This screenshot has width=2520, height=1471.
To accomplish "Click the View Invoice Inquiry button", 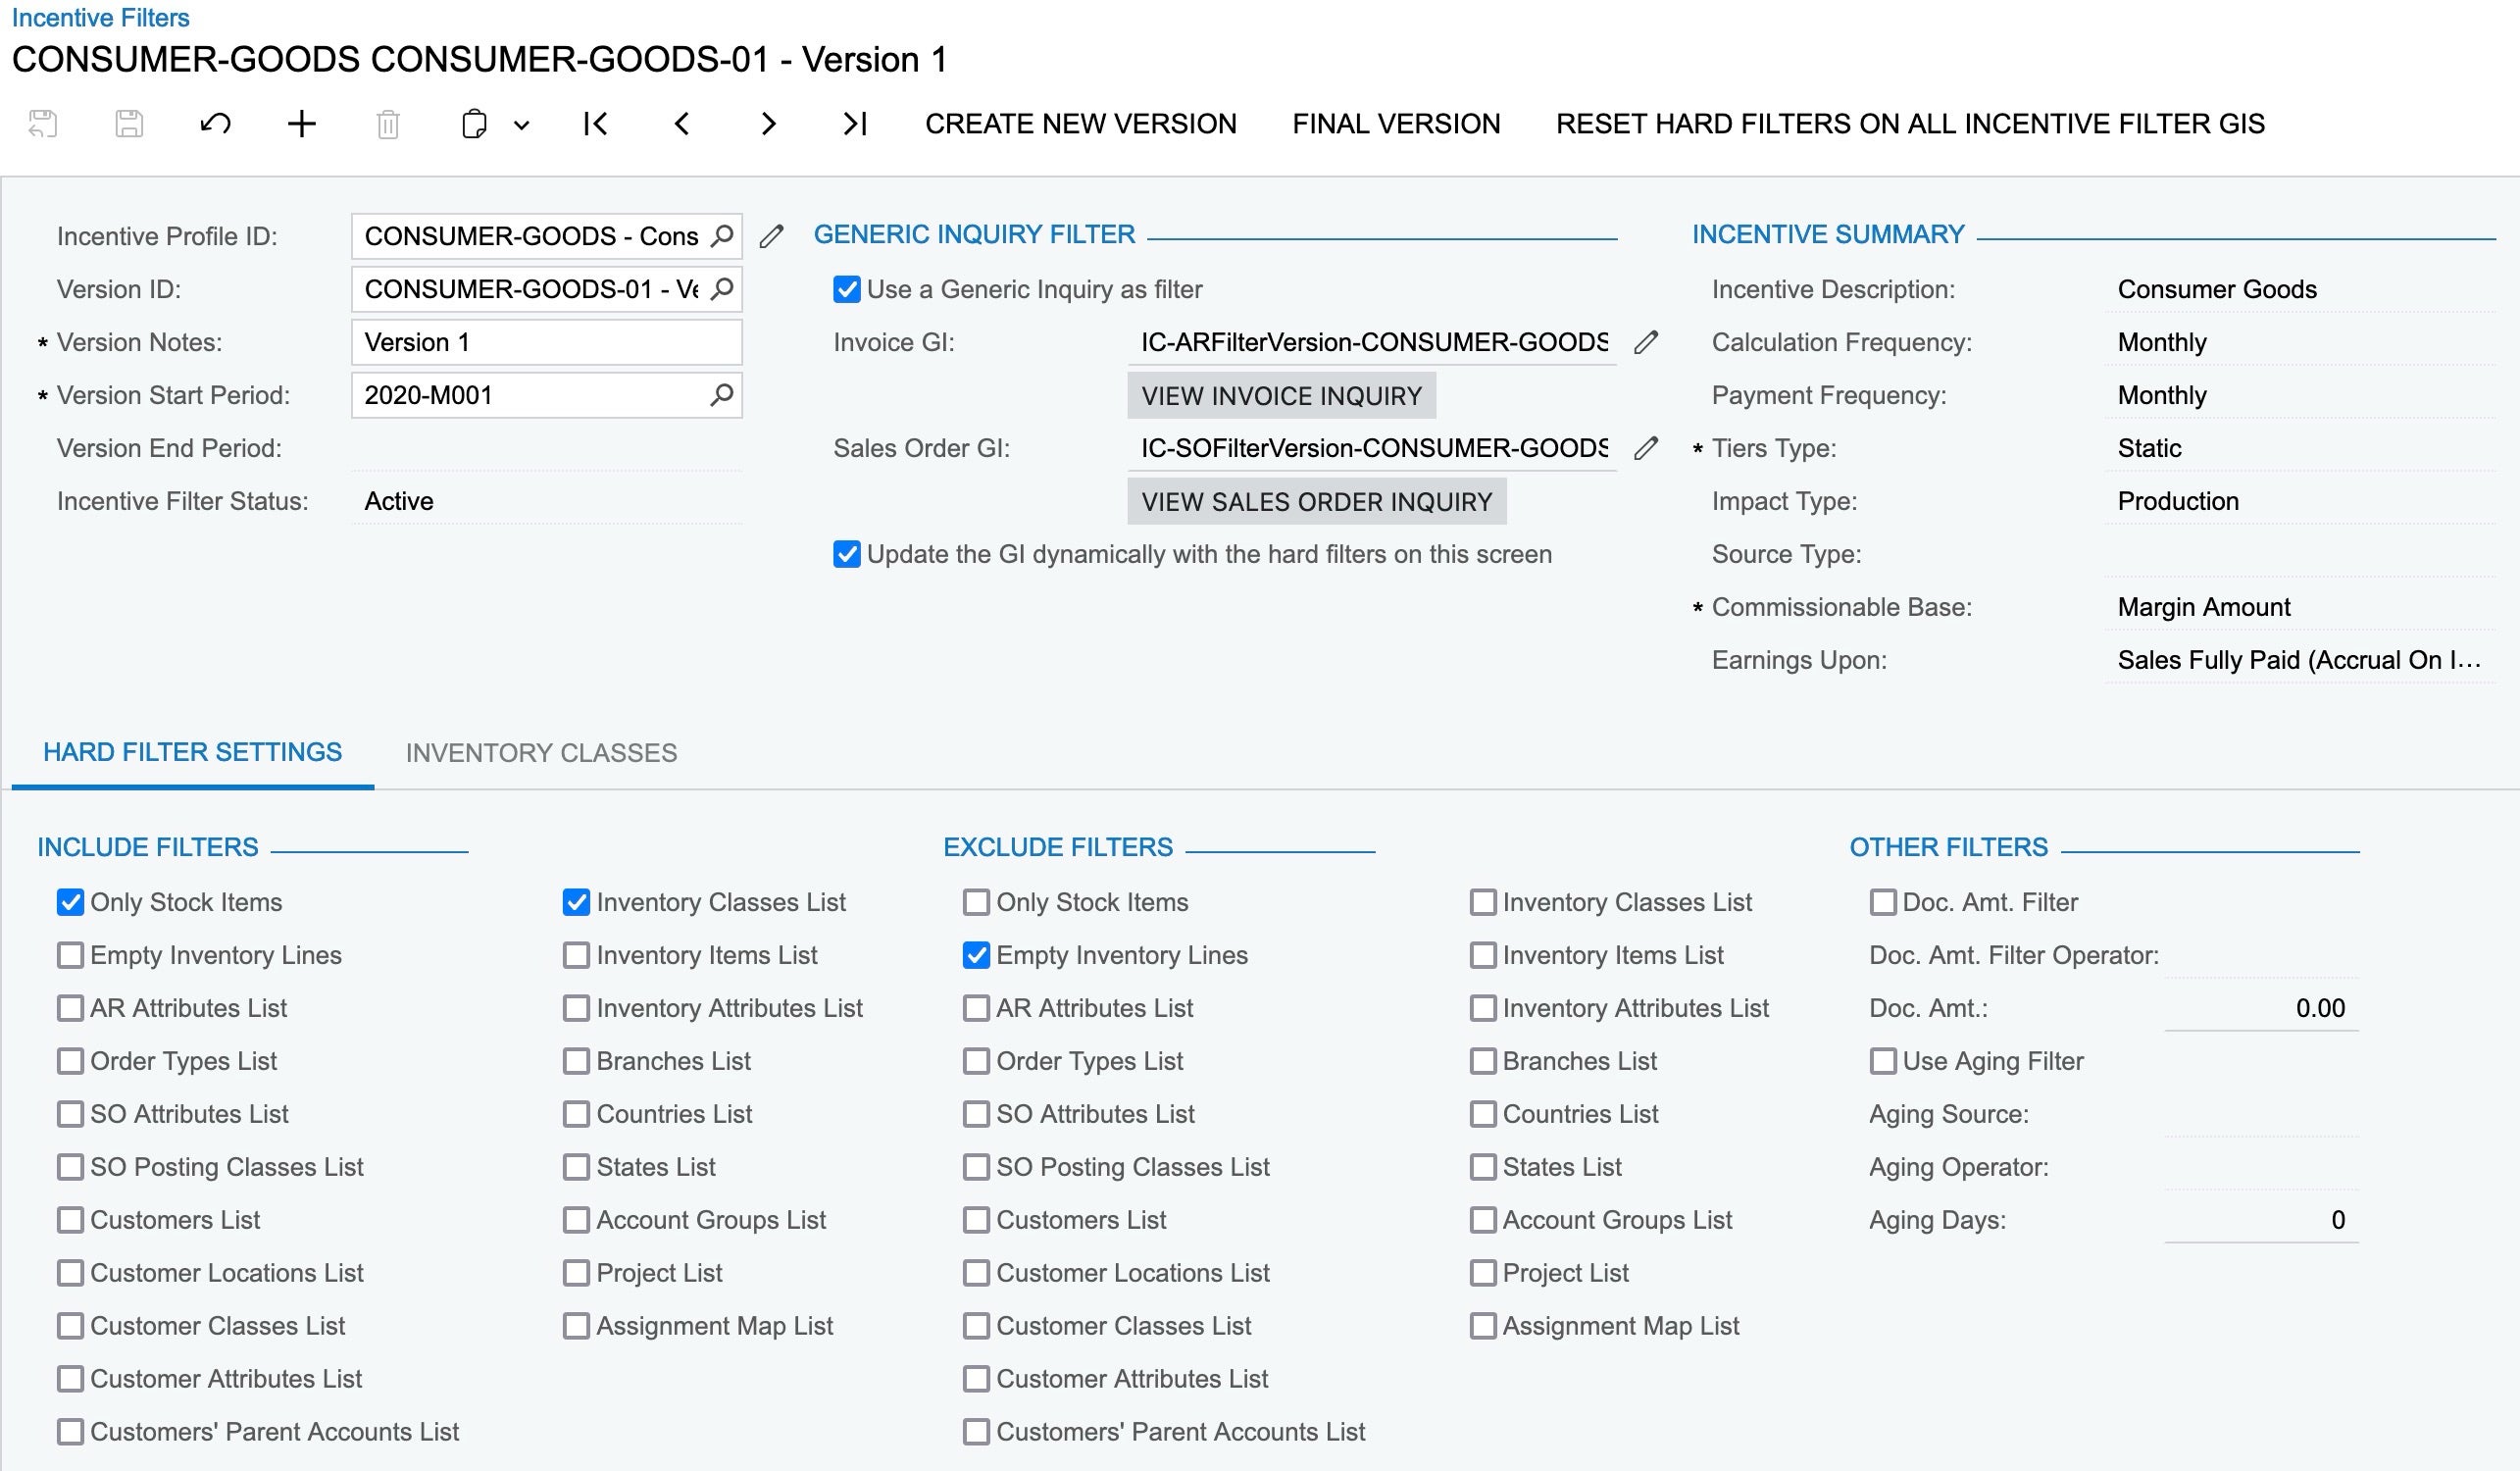I will [1281, 394].
